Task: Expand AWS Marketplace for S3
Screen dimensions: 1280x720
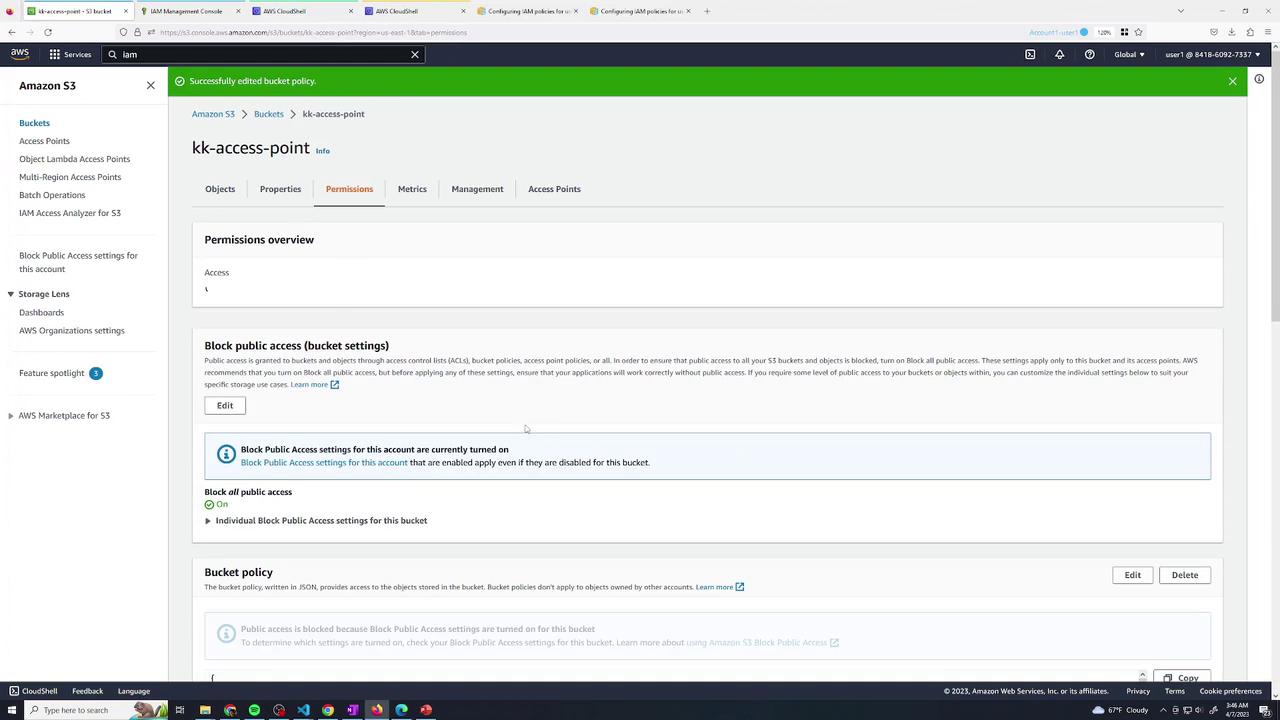Action: (x=11, y=416)
